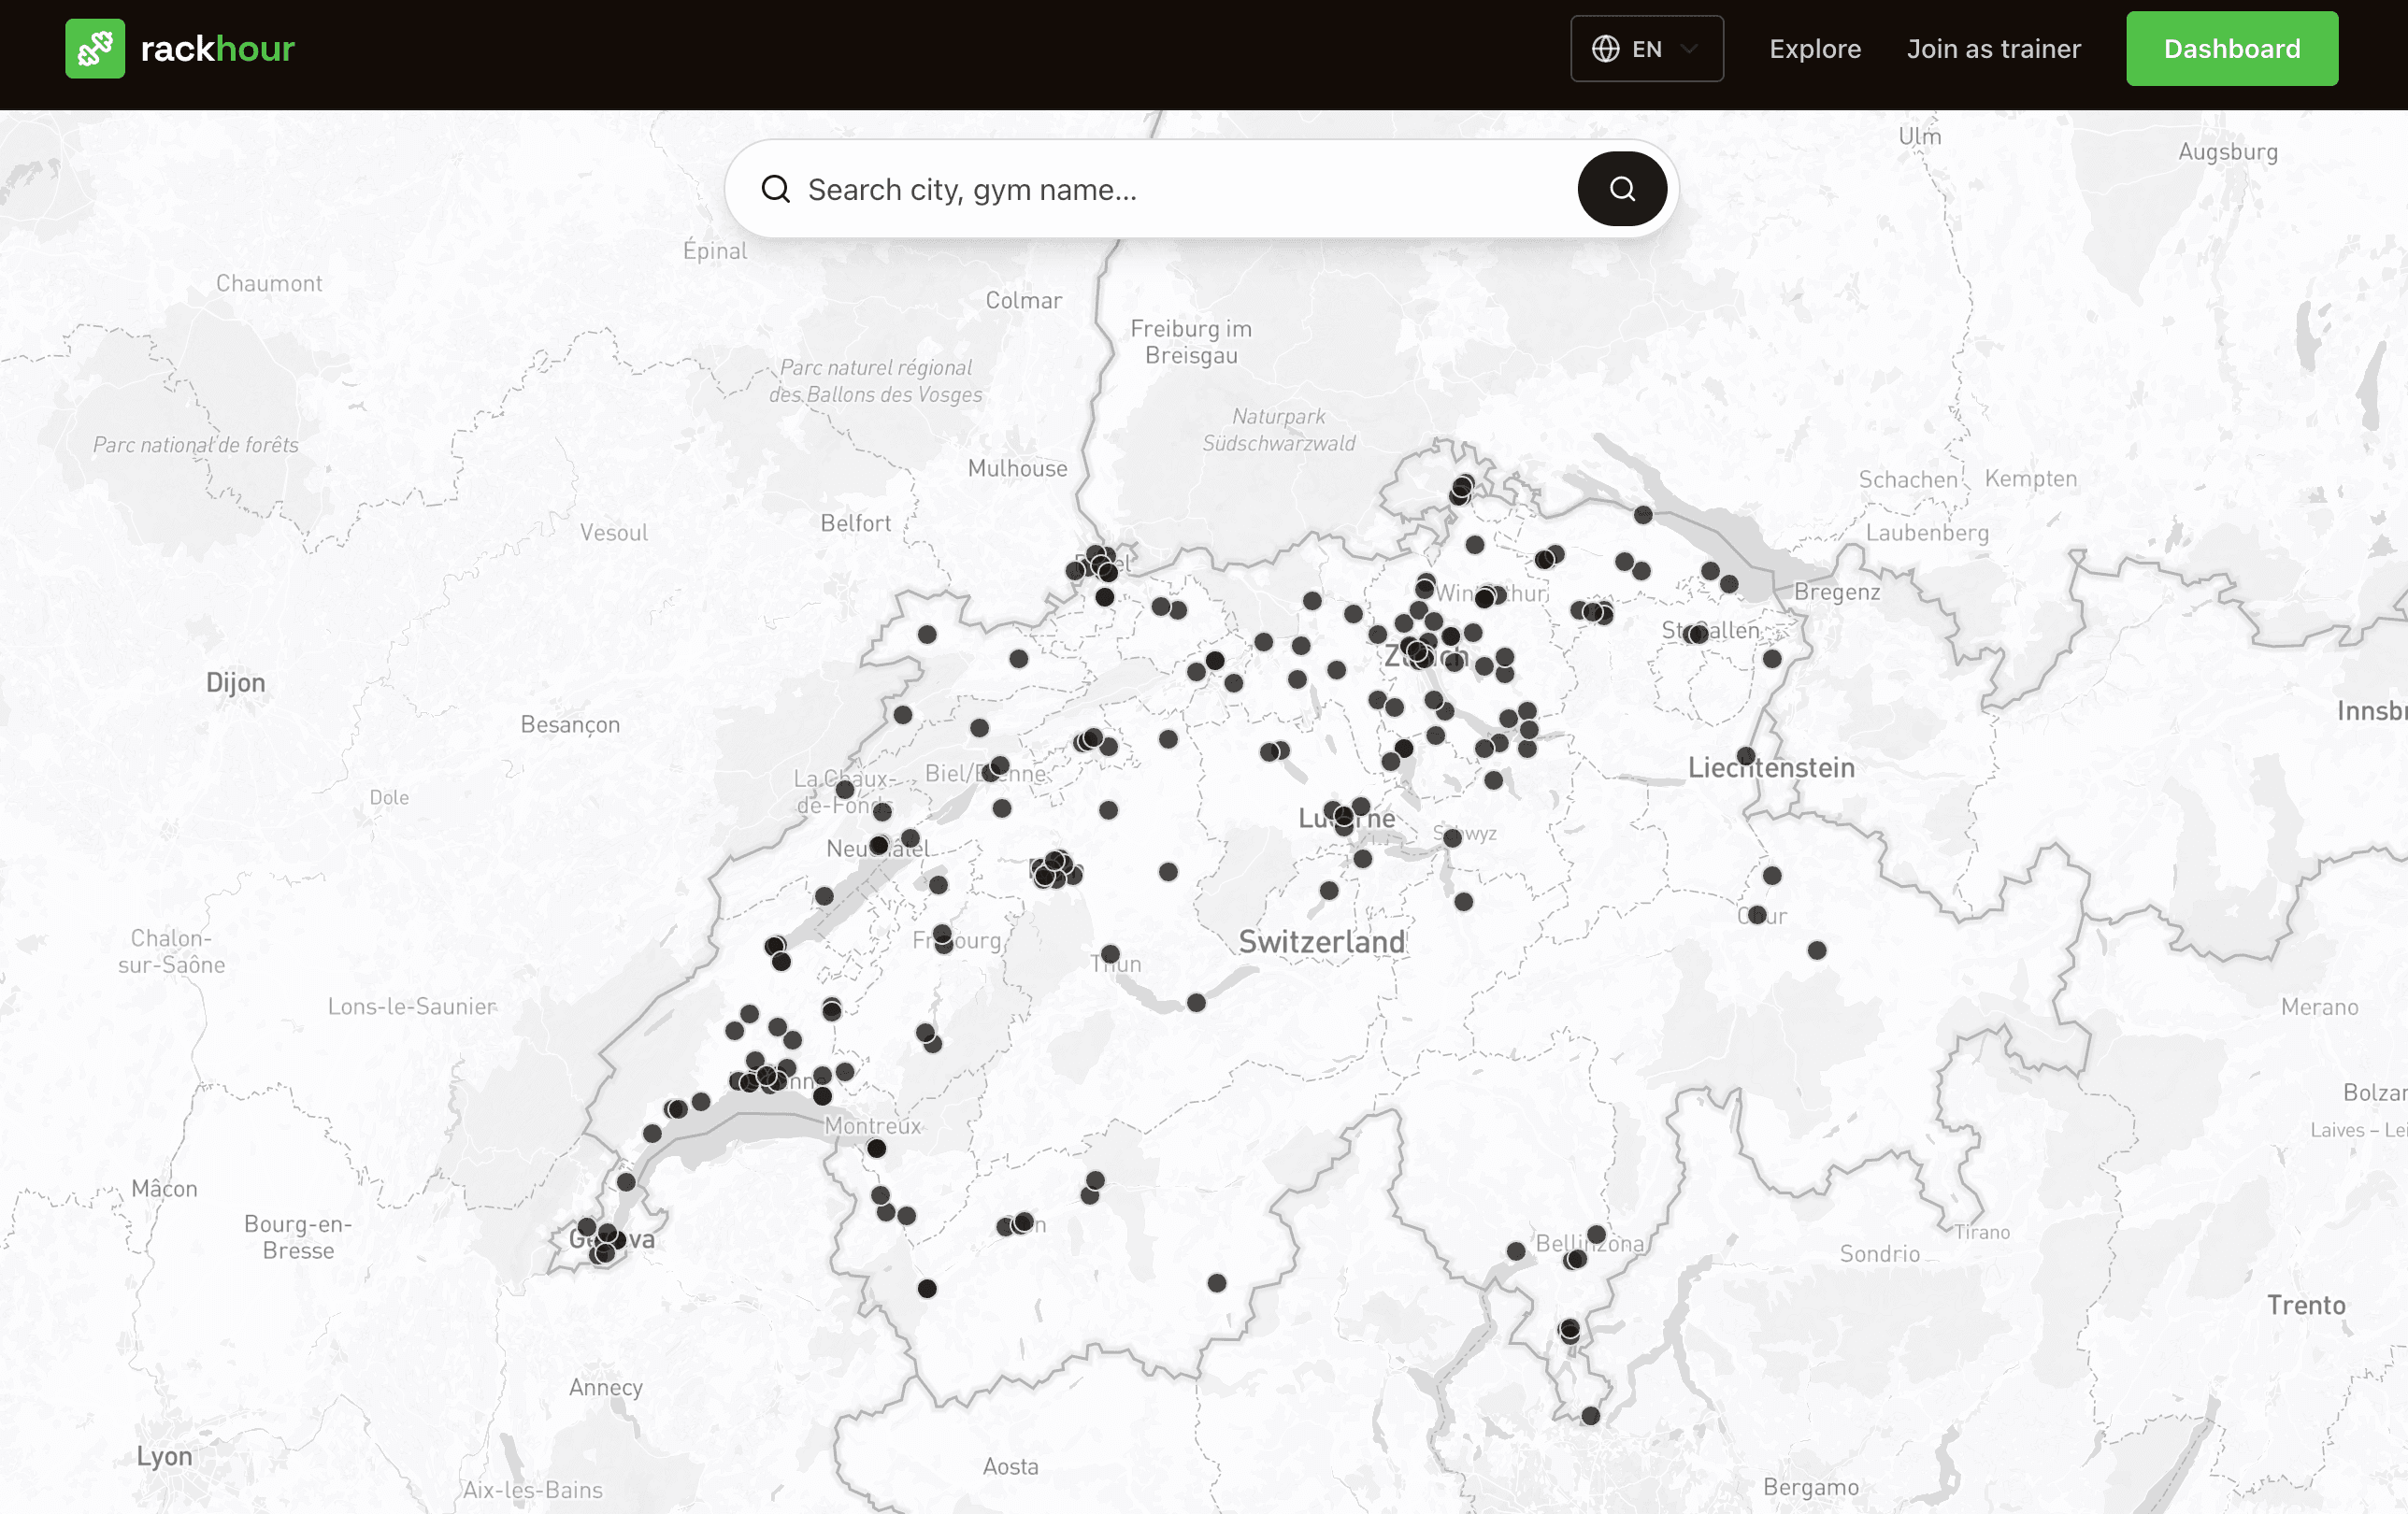This screenshot has height=1514, width=2408.
Task: Click the rackhour dumbbell logo icon
Action: coord(95,48)
